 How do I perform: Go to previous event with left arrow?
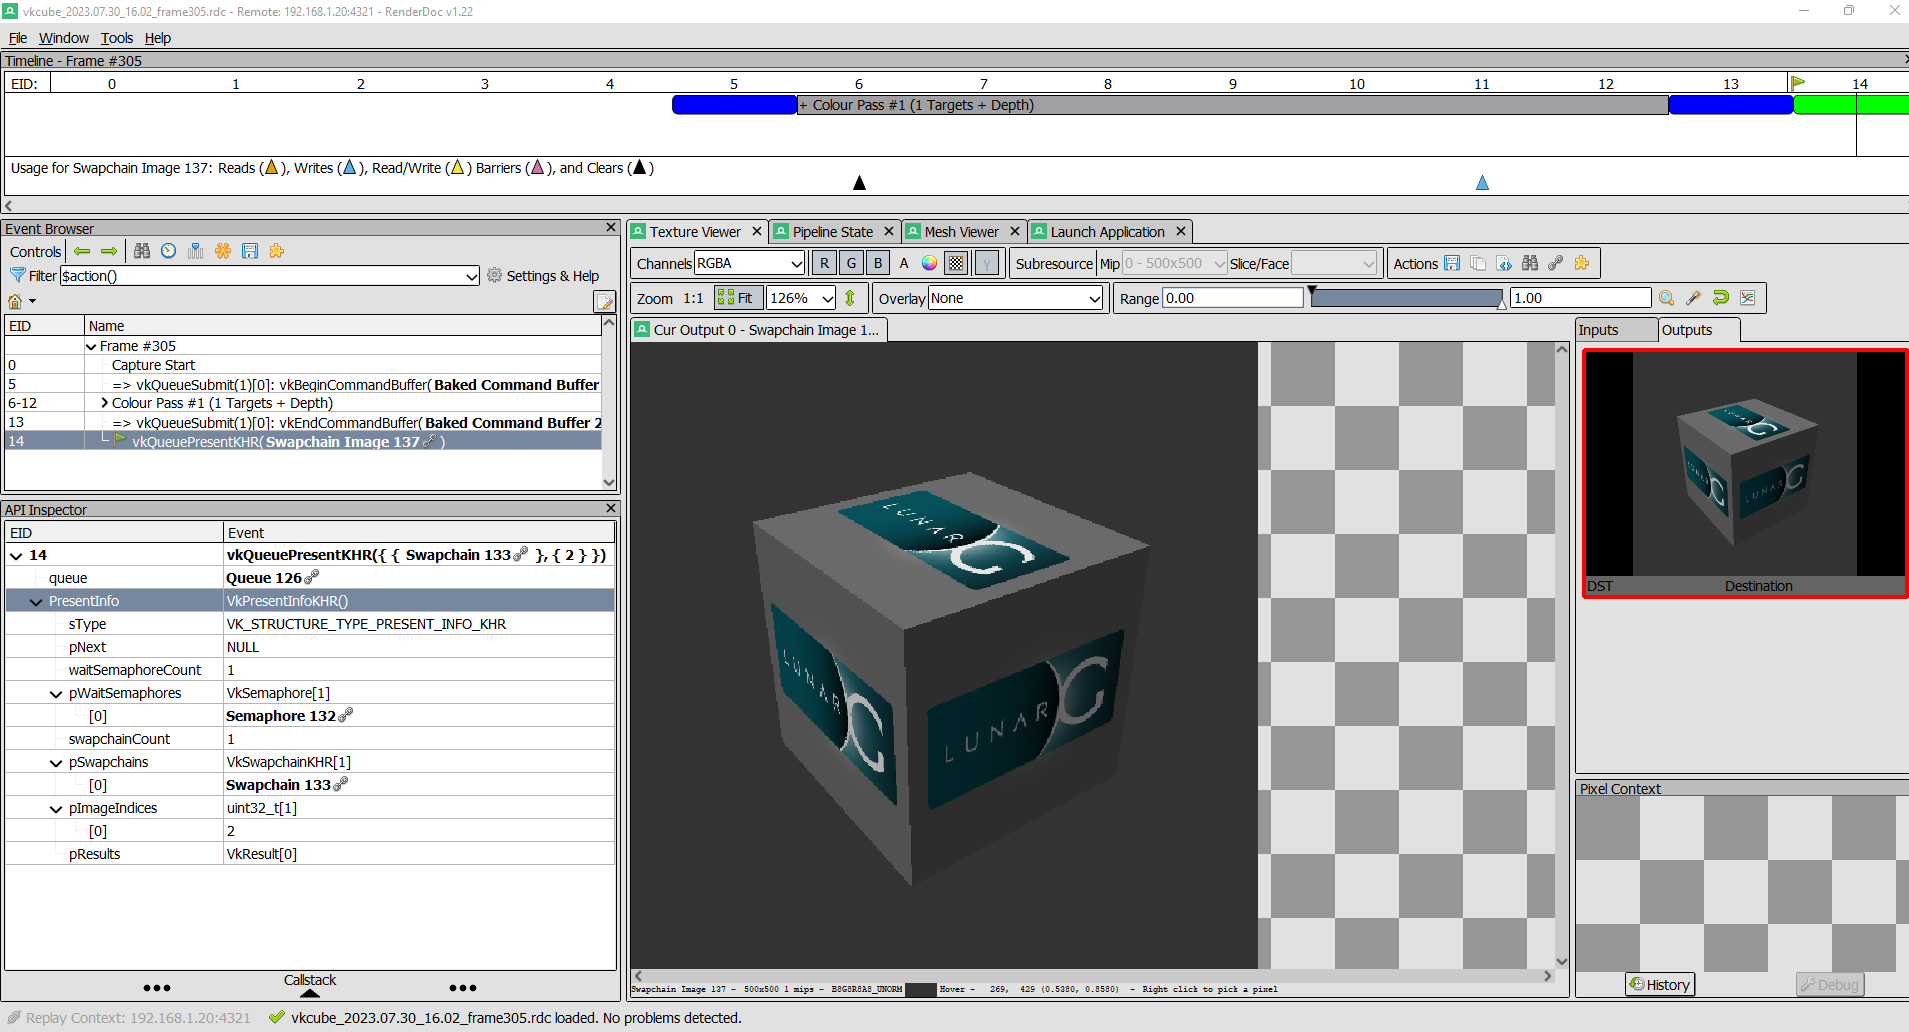click(x=82, y=251)
